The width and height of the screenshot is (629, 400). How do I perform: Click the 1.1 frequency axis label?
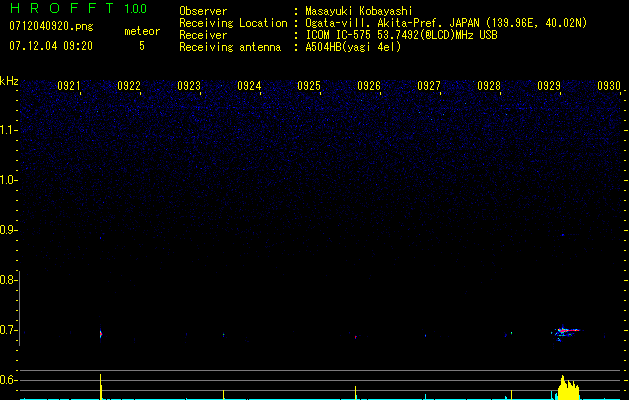coord(8,130)
